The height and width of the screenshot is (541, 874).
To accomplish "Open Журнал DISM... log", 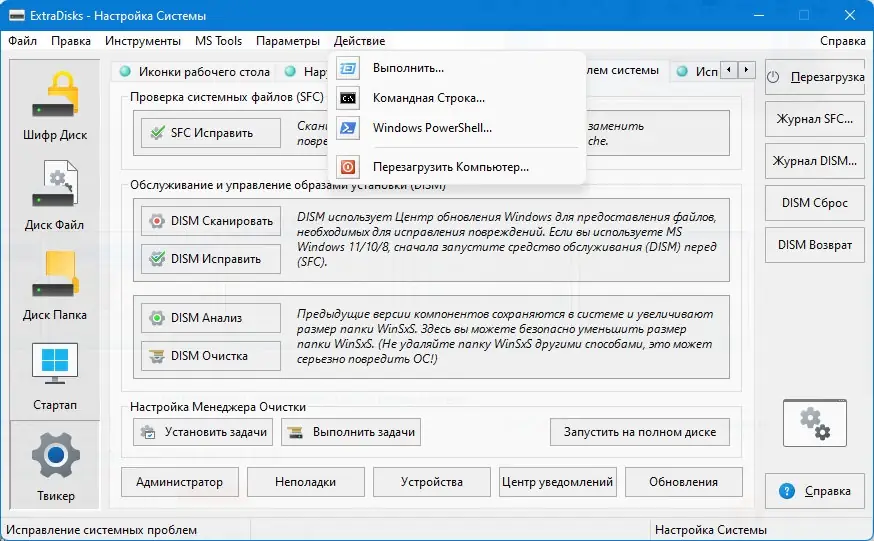I will 814,160.
